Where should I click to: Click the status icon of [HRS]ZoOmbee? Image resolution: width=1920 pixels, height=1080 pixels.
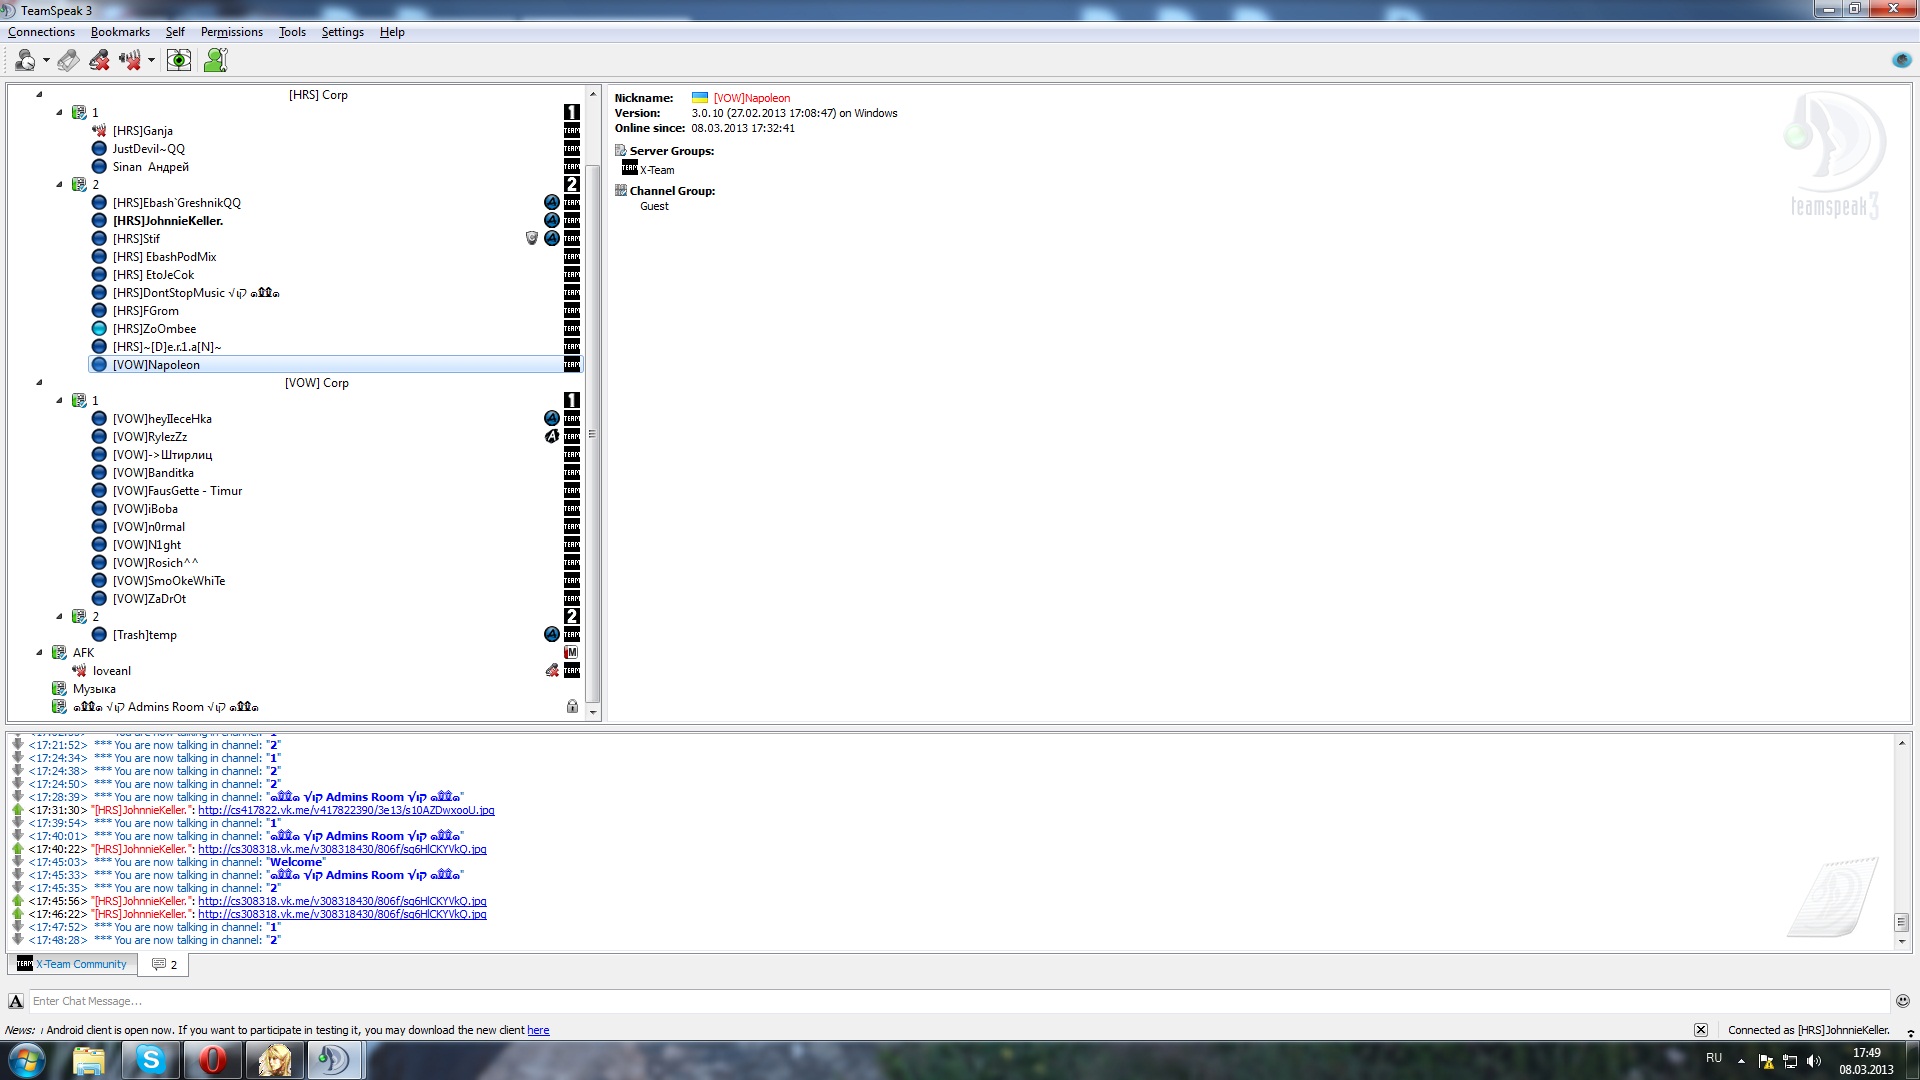click(99, 329)
